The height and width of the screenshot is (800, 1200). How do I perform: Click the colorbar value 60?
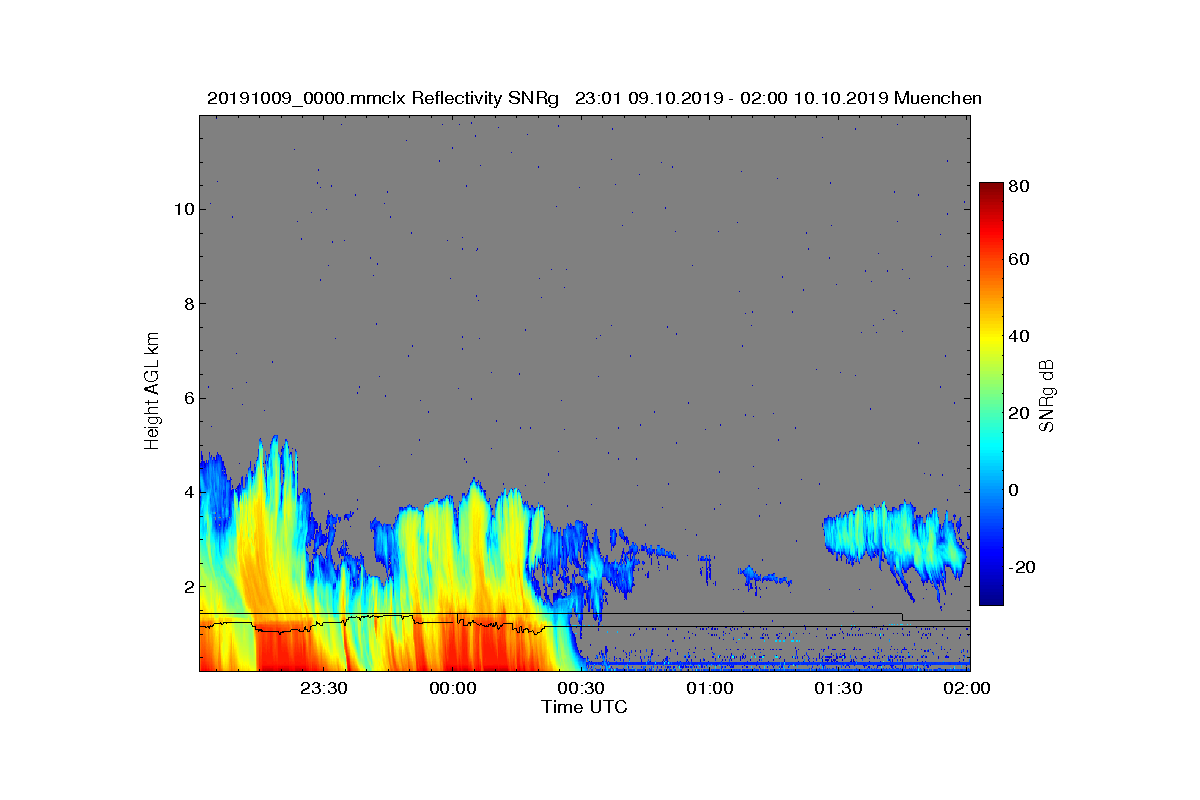point(1021,260)
